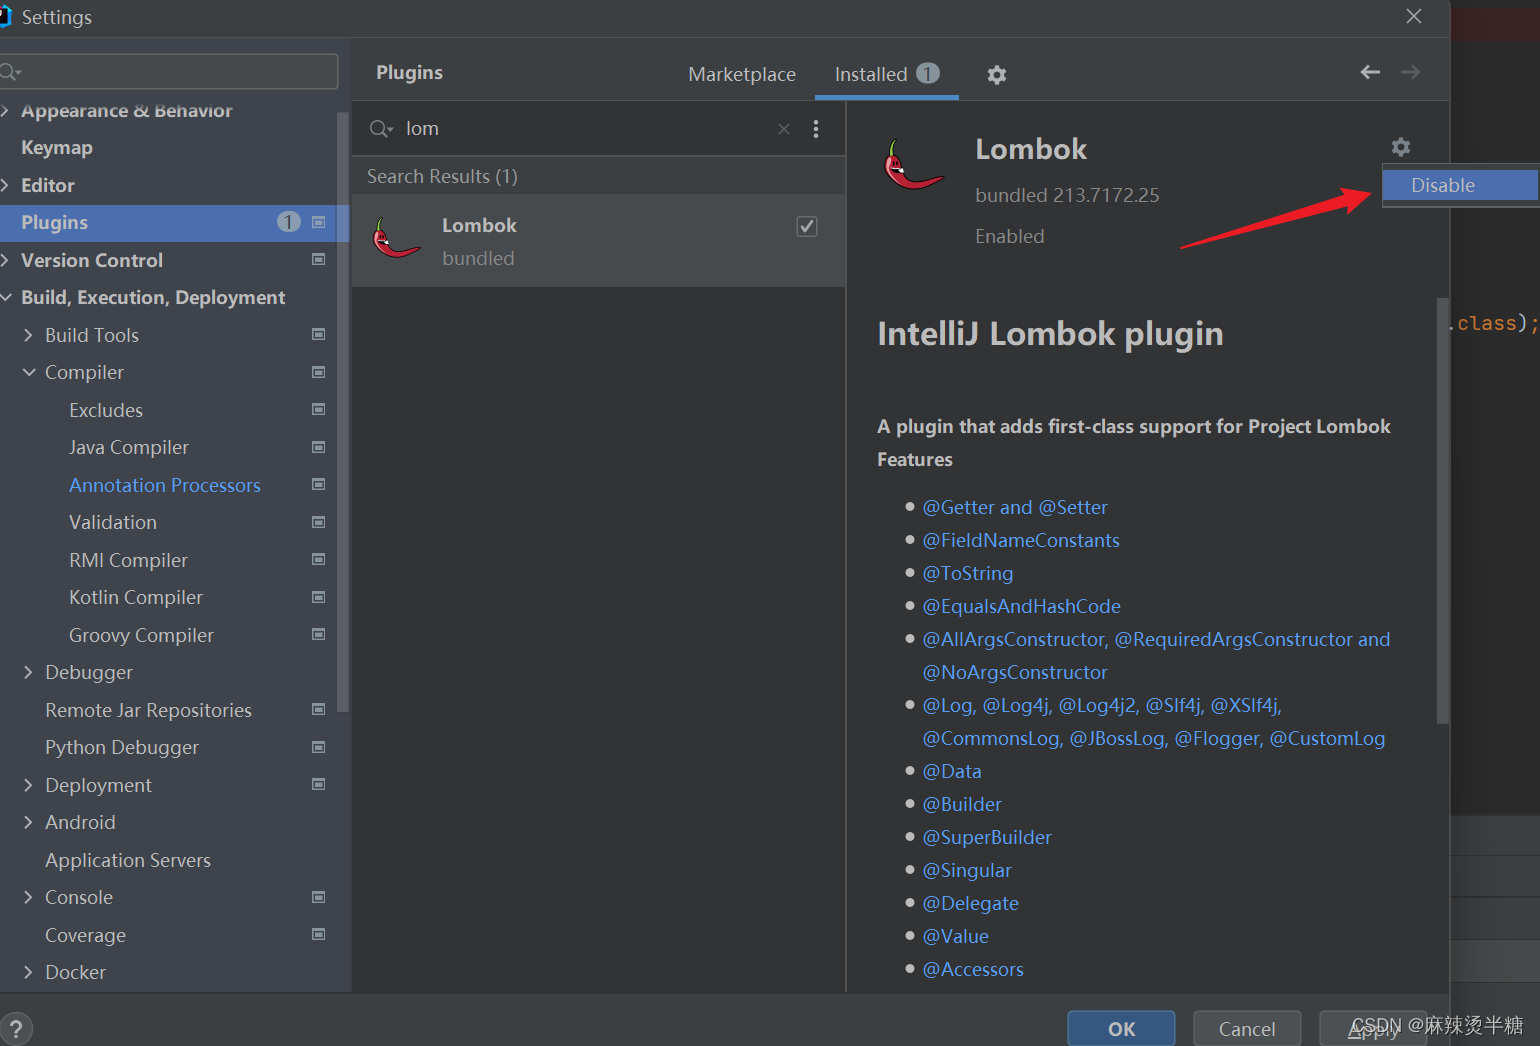This screenshot has width=1540, height=1046.
Task: Expand Appearance & Behavior section
Action: 5,111
